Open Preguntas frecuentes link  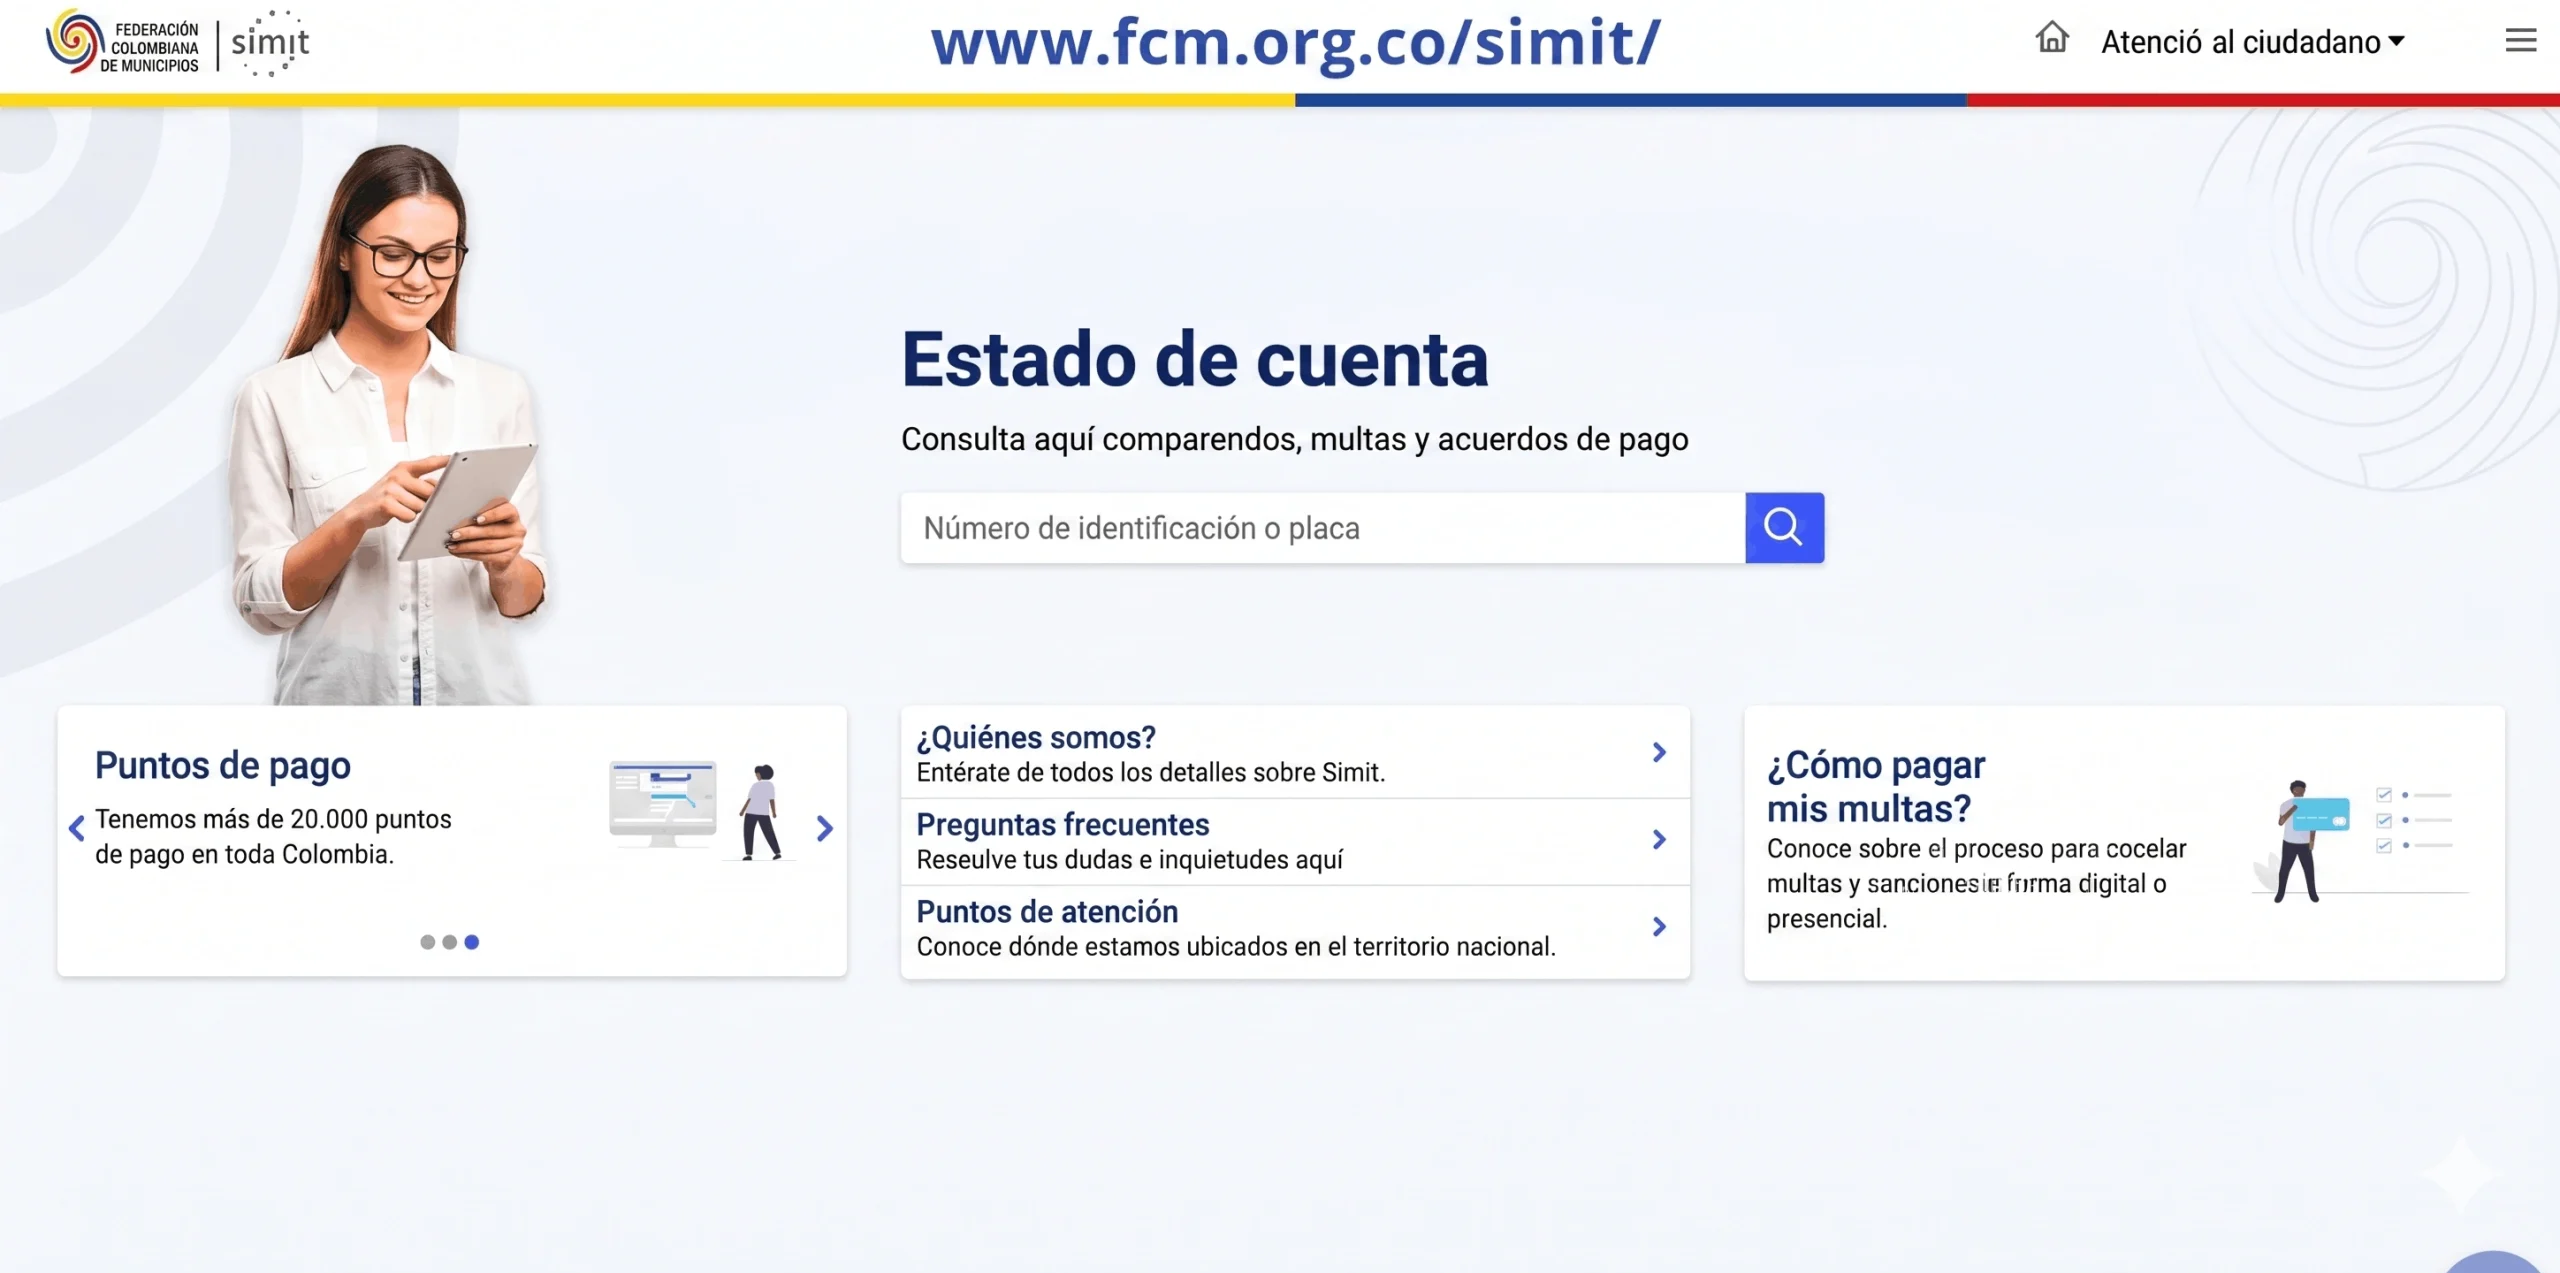coord(1063,825)
